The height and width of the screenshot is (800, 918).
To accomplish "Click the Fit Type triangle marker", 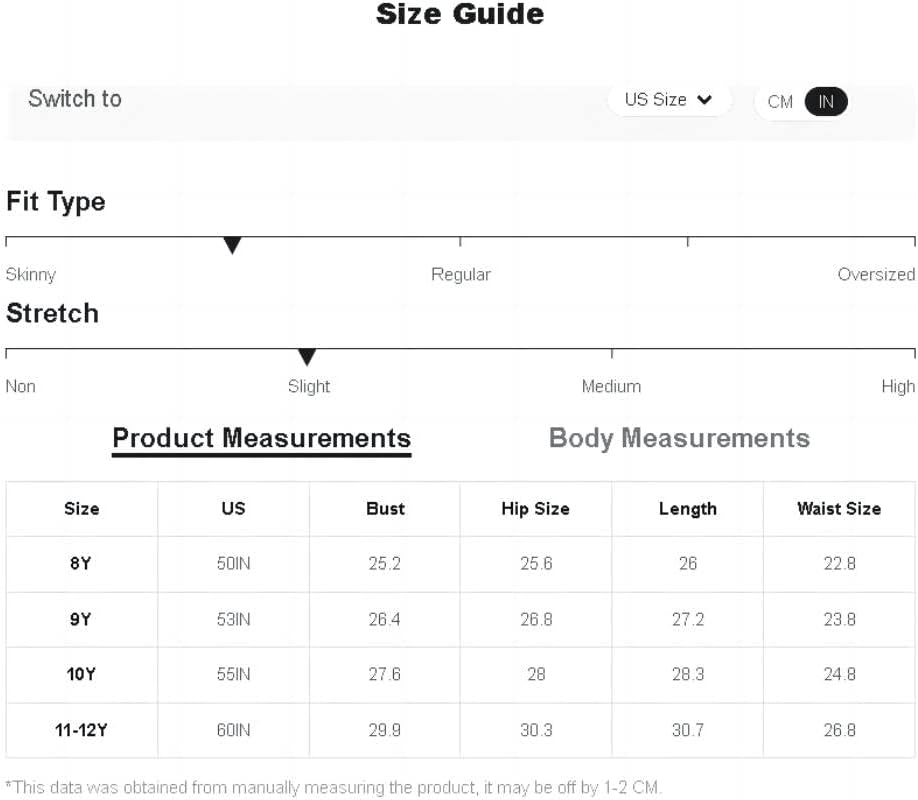I will pos(232,245).
